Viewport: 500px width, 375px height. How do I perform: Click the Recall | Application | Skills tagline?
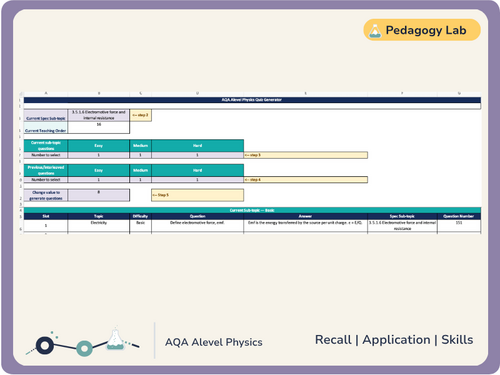pos(394,340)
